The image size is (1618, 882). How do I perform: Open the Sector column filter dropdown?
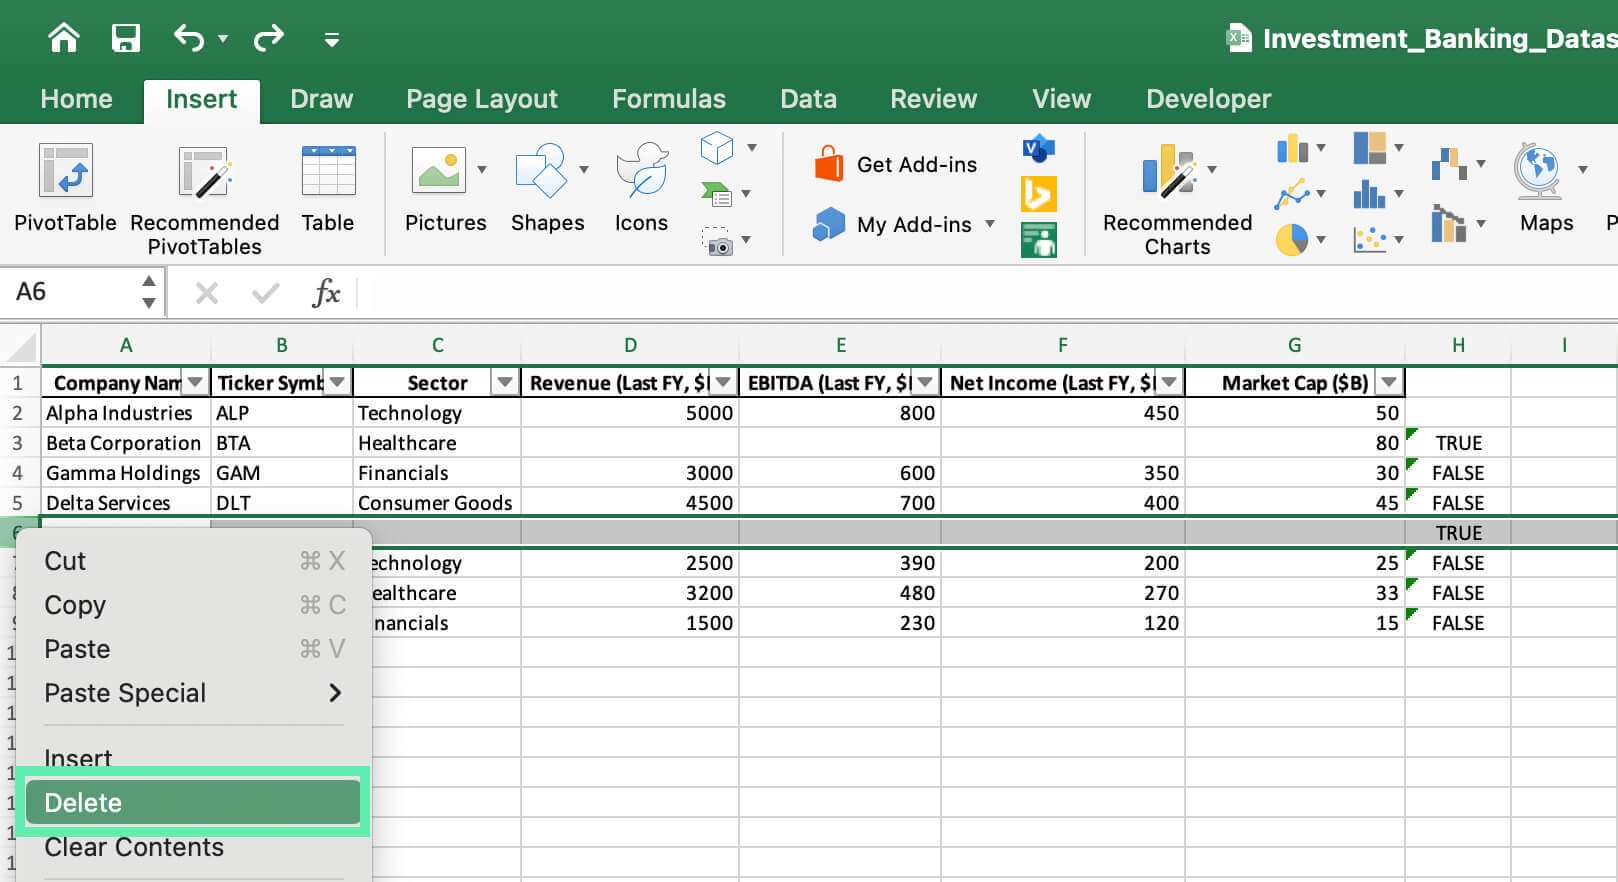[x=505, y=383]
